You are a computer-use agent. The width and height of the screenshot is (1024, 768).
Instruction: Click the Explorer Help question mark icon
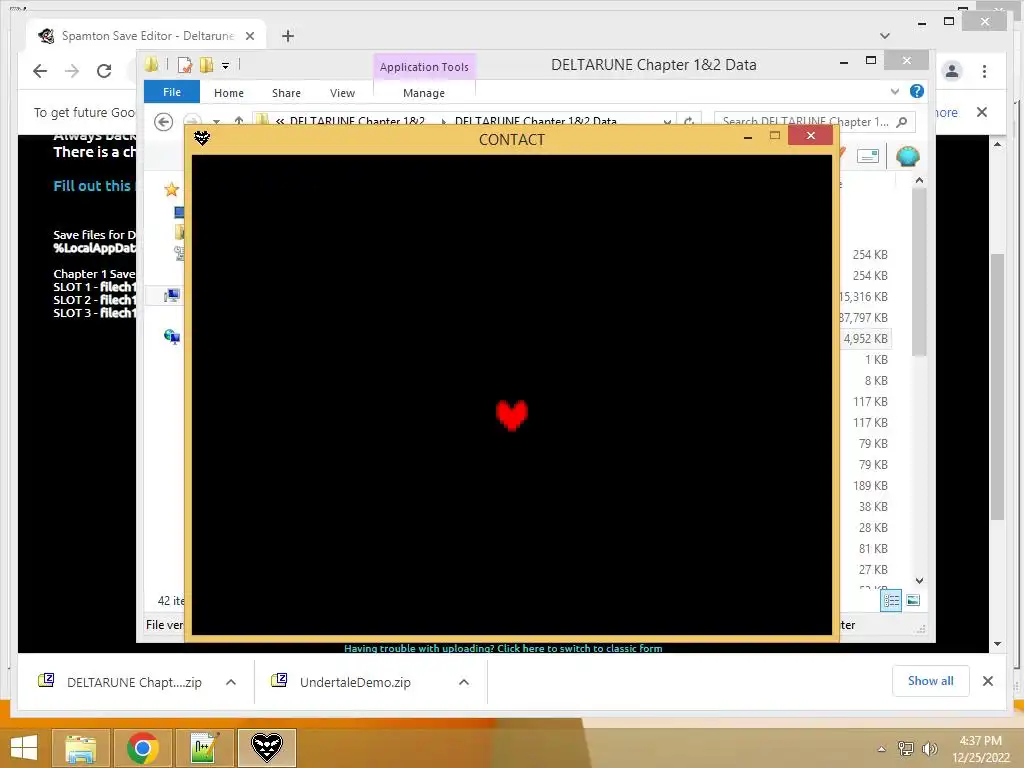[x=917, y=91]
